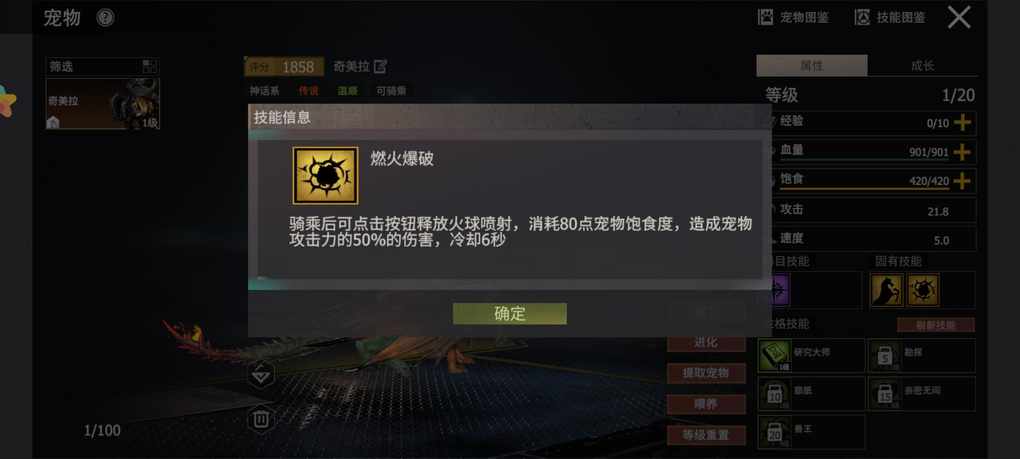Confirm with the 确定 button
Viewport: 1020px width, 459px height.
pyautogui.click(x=509, y=313)
